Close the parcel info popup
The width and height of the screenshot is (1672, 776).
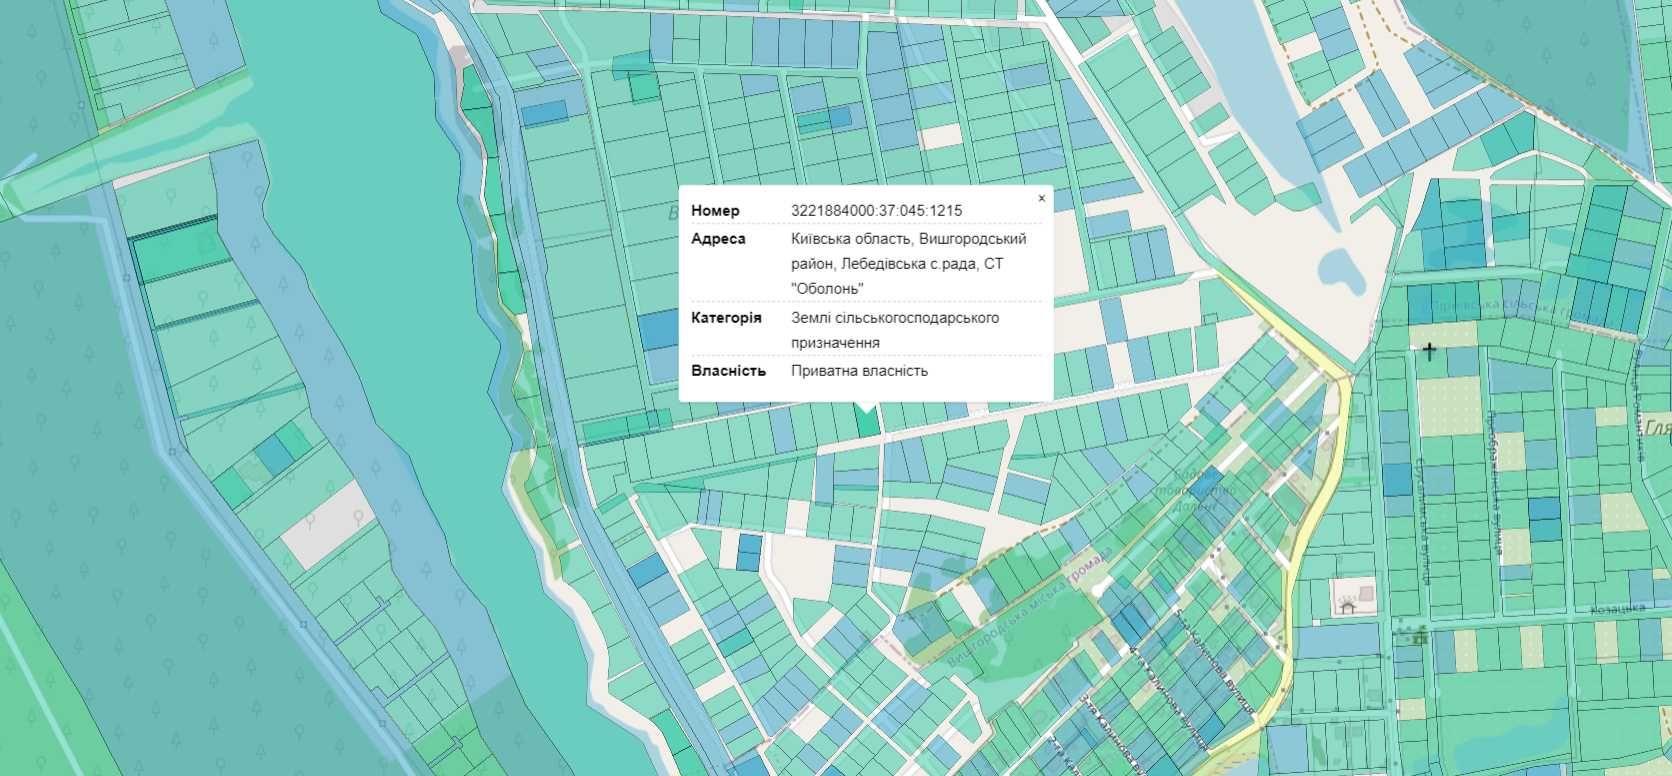(x=1041, y=198)
